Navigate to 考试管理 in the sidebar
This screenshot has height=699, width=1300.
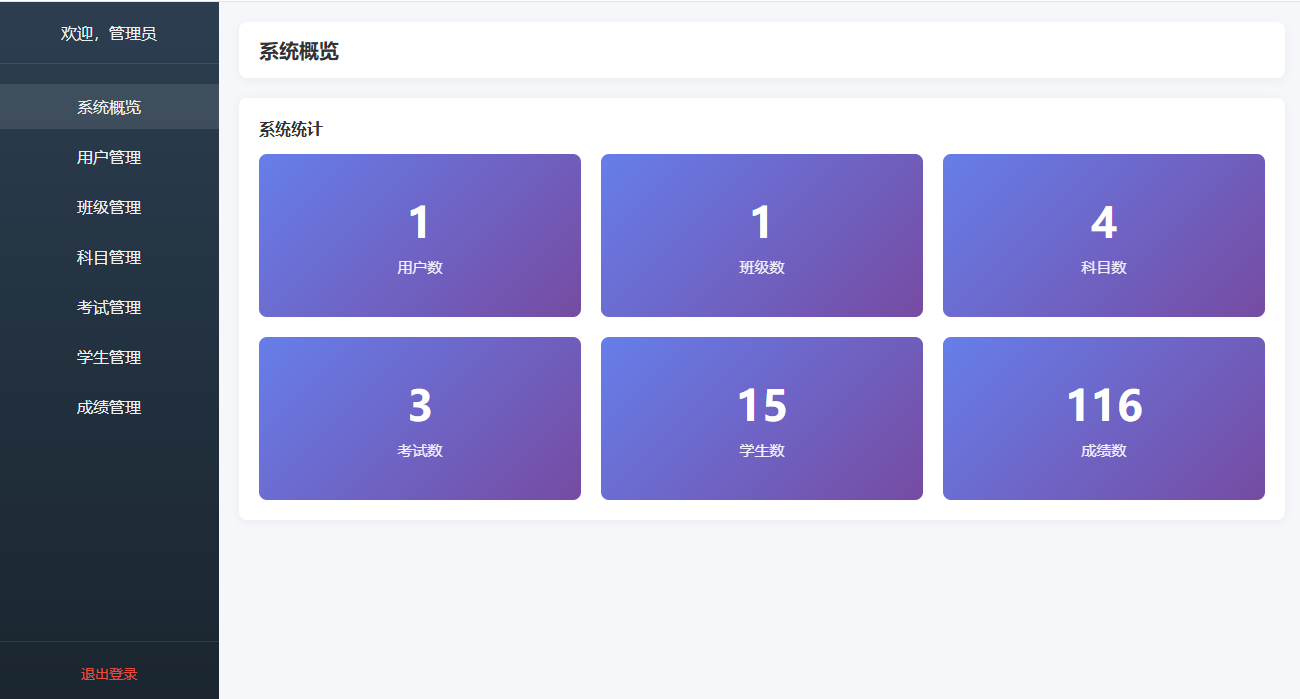coord(109,307)
